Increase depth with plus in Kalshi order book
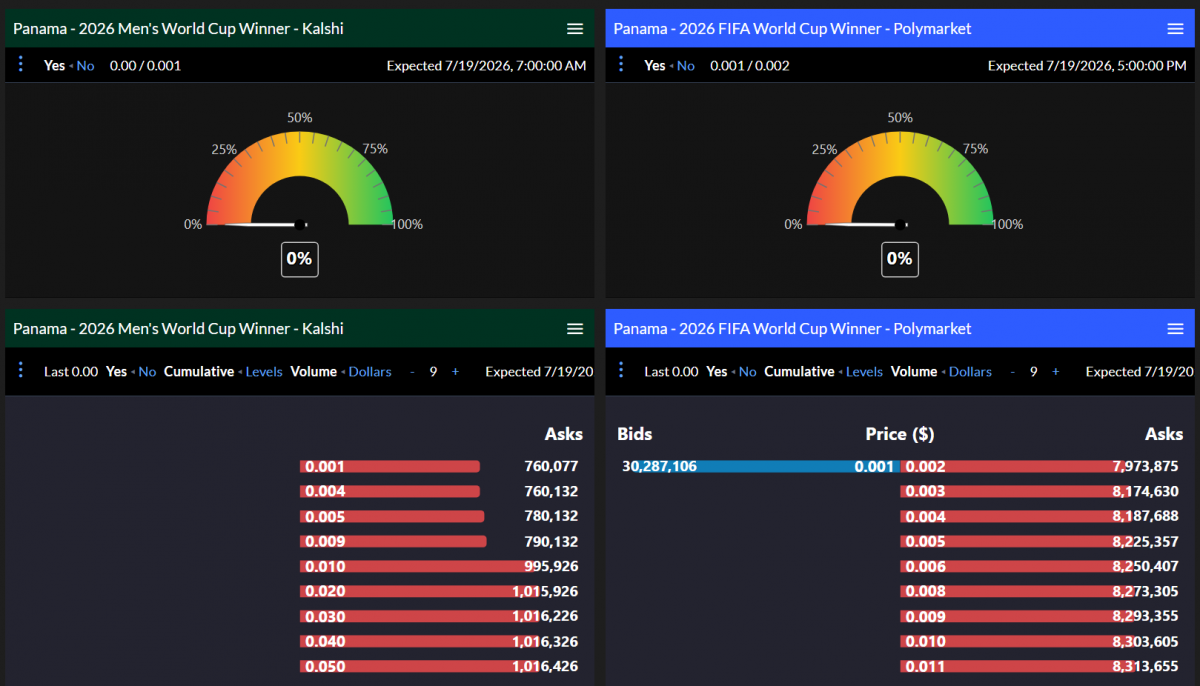The image size is (1200, 686). 455,372
